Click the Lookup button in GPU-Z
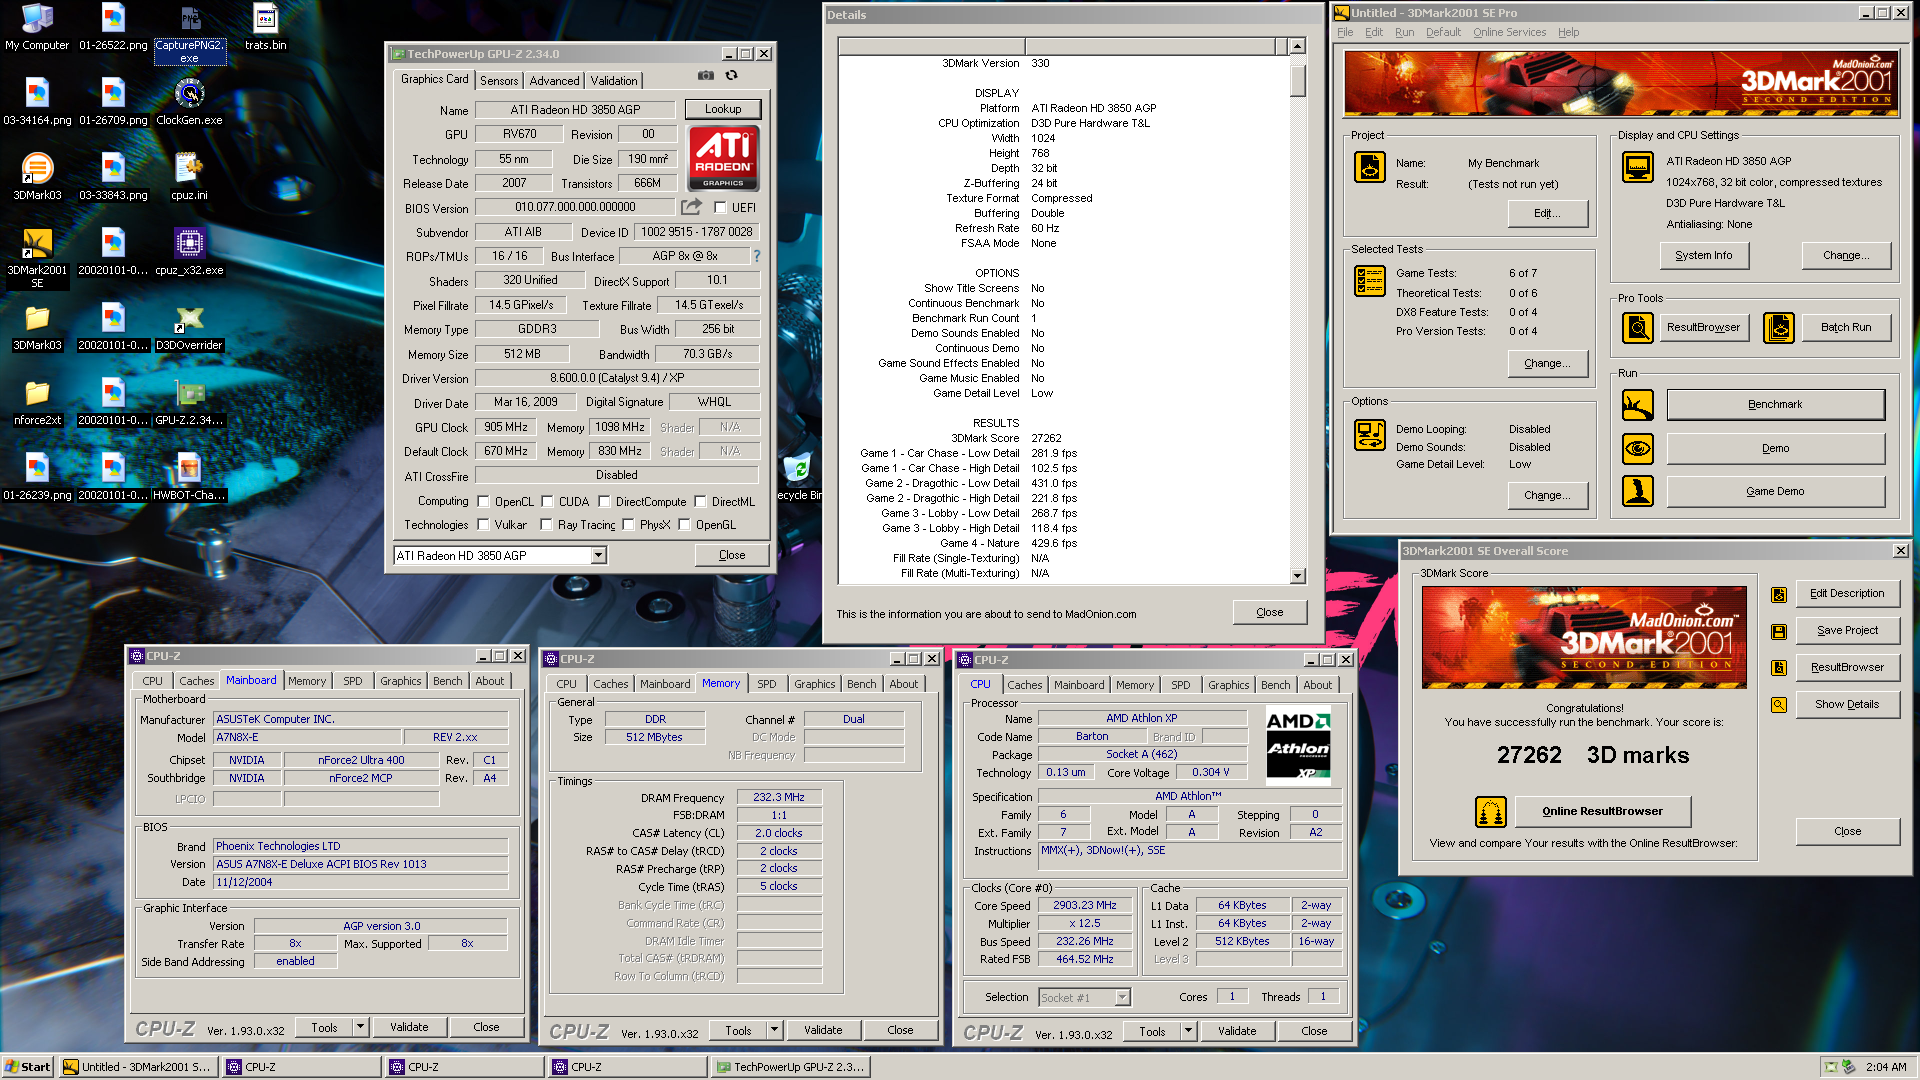 coord(723,109)
